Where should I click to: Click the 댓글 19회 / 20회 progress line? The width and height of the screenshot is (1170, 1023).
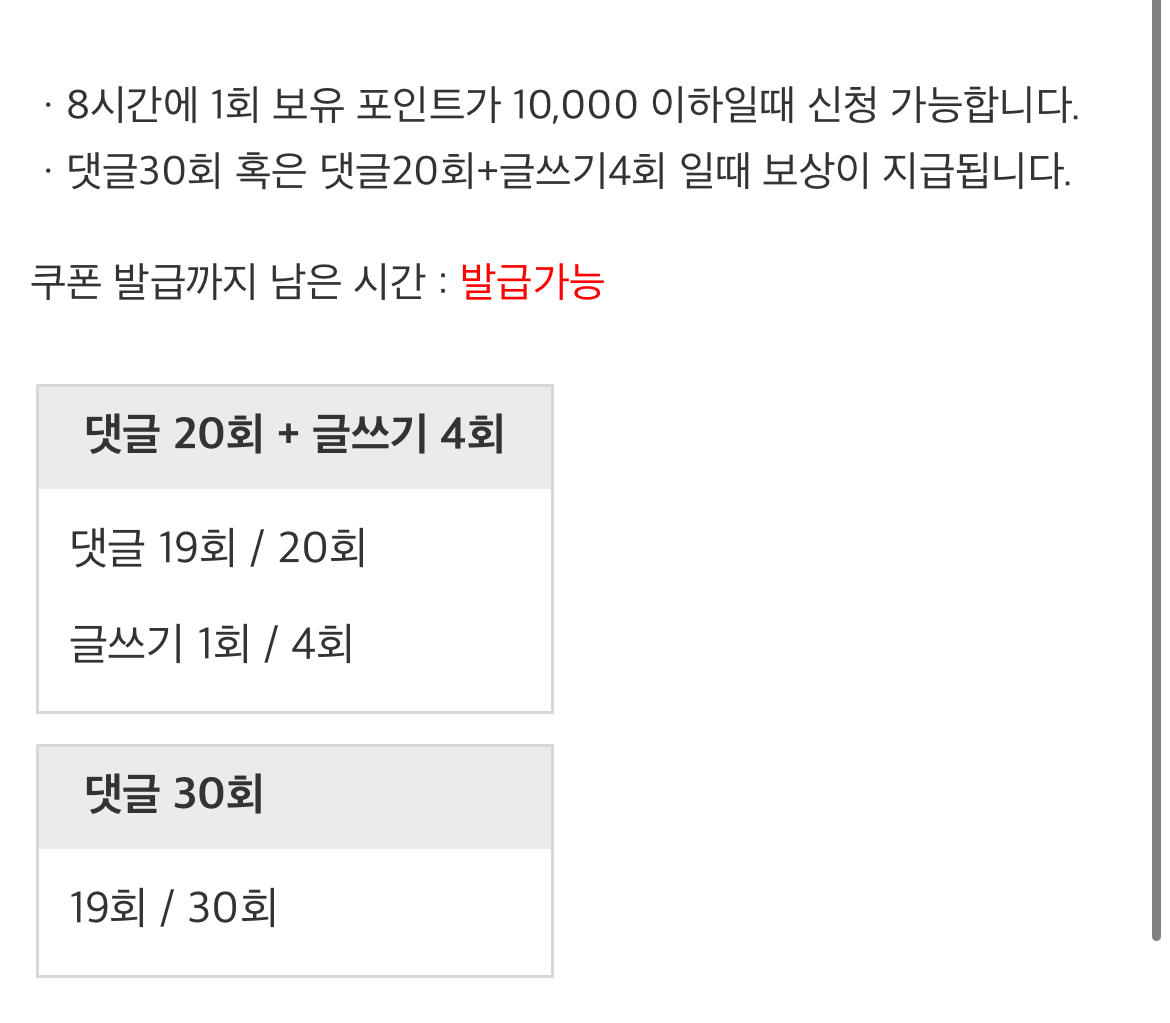[217, 548]
